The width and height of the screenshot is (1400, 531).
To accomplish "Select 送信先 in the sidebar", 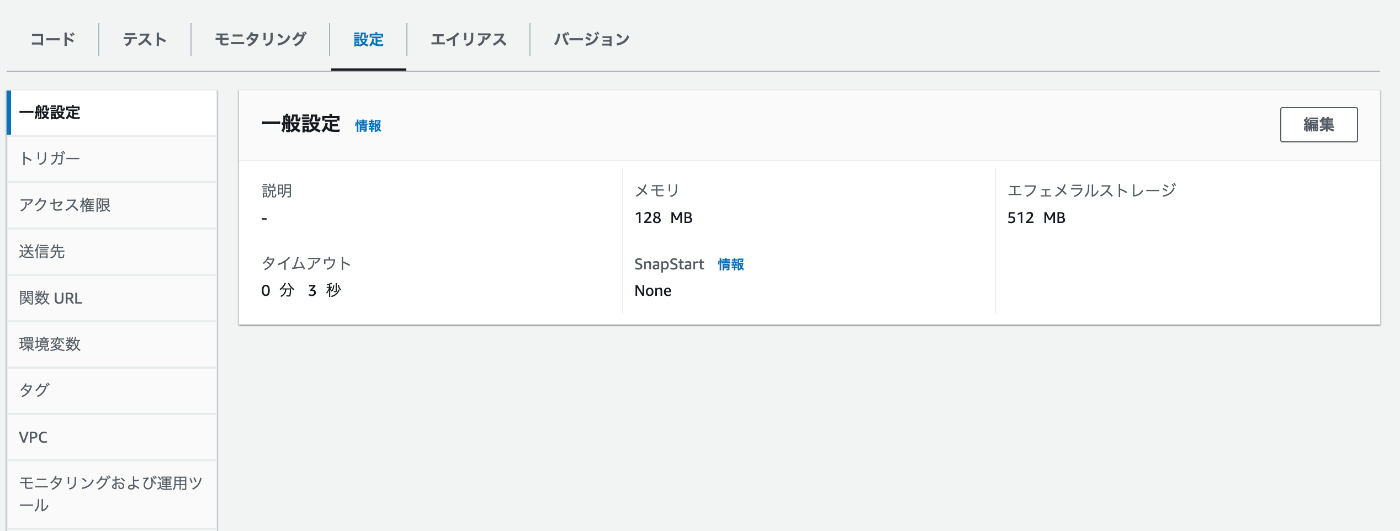I will pos(42,252).
